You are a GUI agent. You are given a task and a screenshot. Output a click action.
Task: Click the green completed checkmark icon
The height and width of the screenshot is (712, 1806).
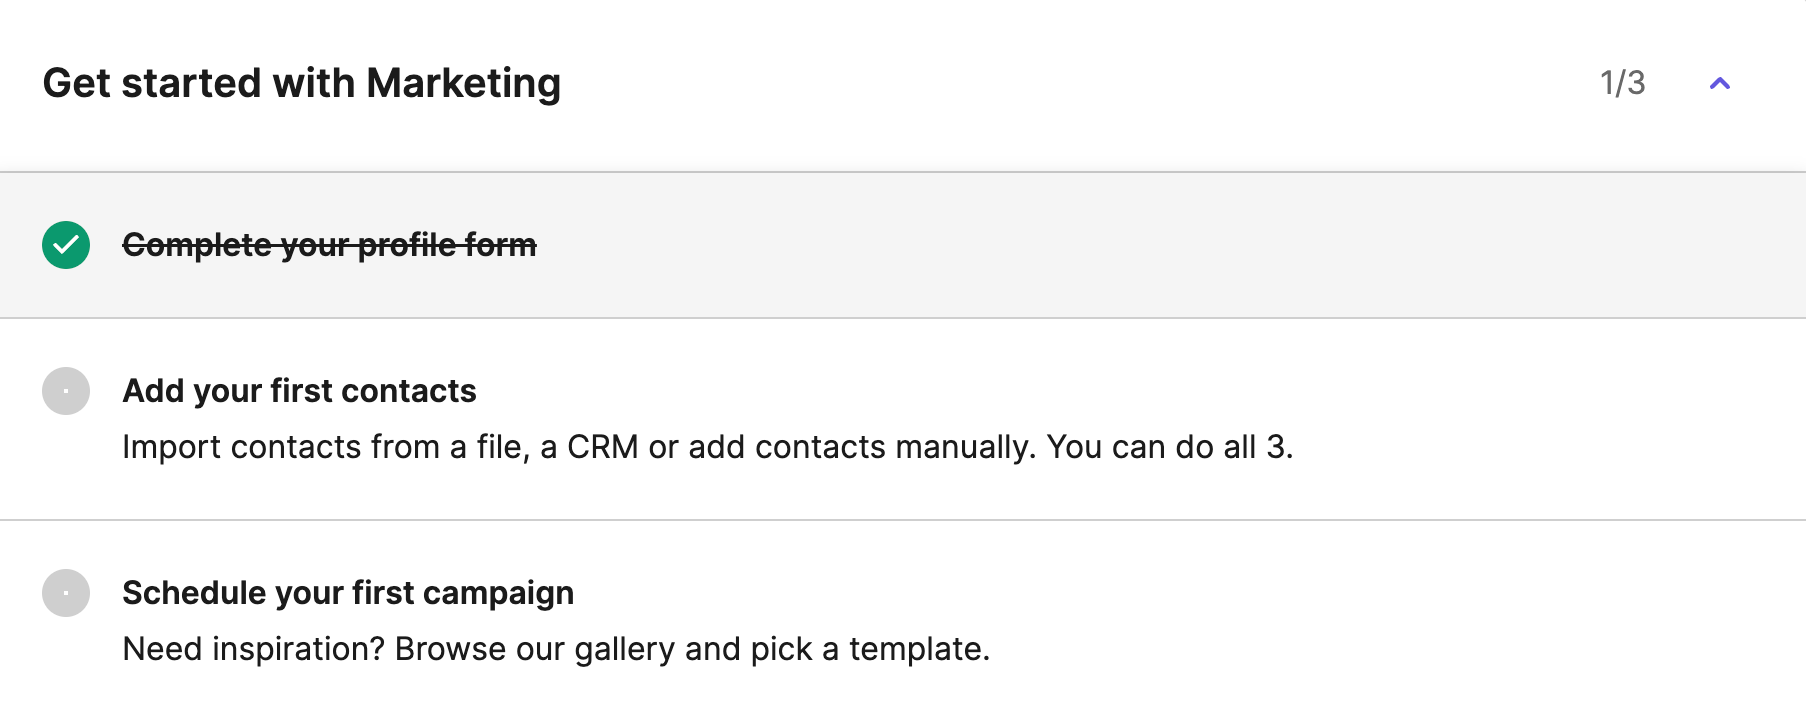(66, 245)
